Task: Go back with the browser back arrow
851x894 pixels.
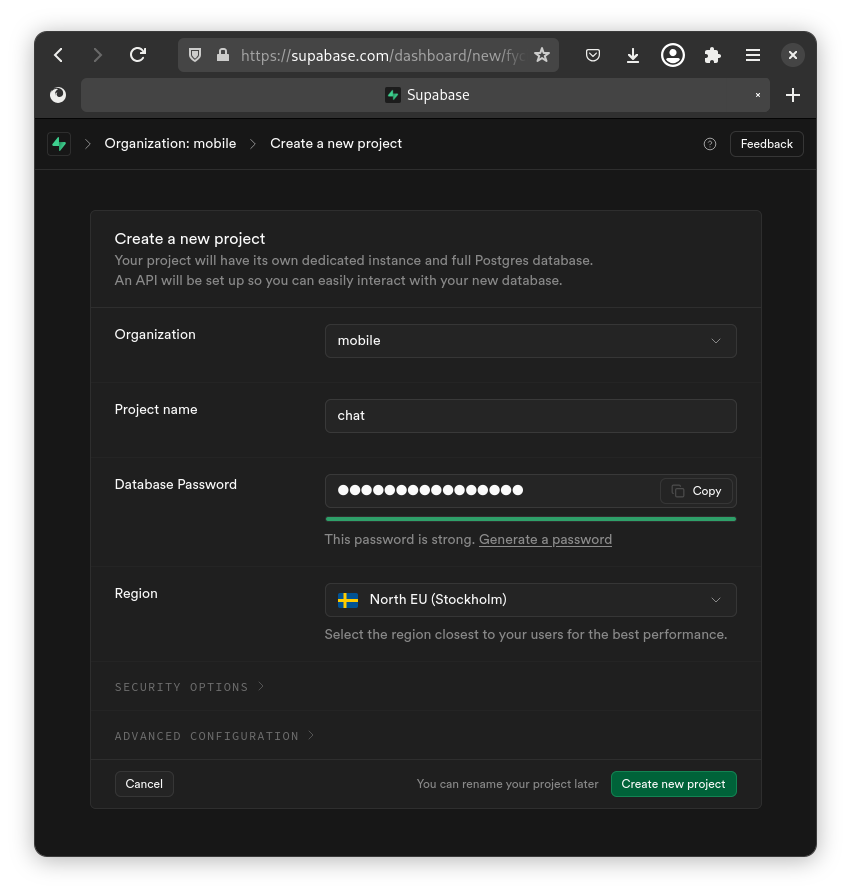Action: pos(58,55)
